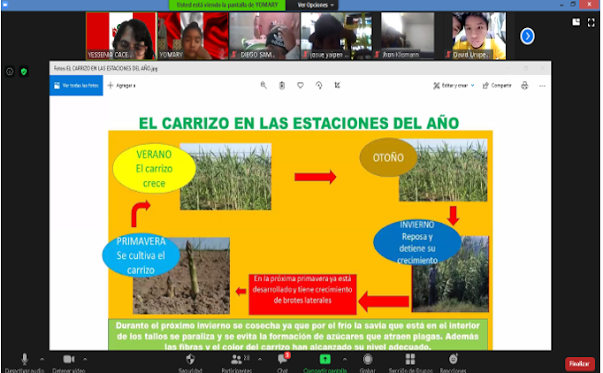603x373 pixels.
Task: Click print icon in Photos toolbar
Action: (x=525, y=85)
